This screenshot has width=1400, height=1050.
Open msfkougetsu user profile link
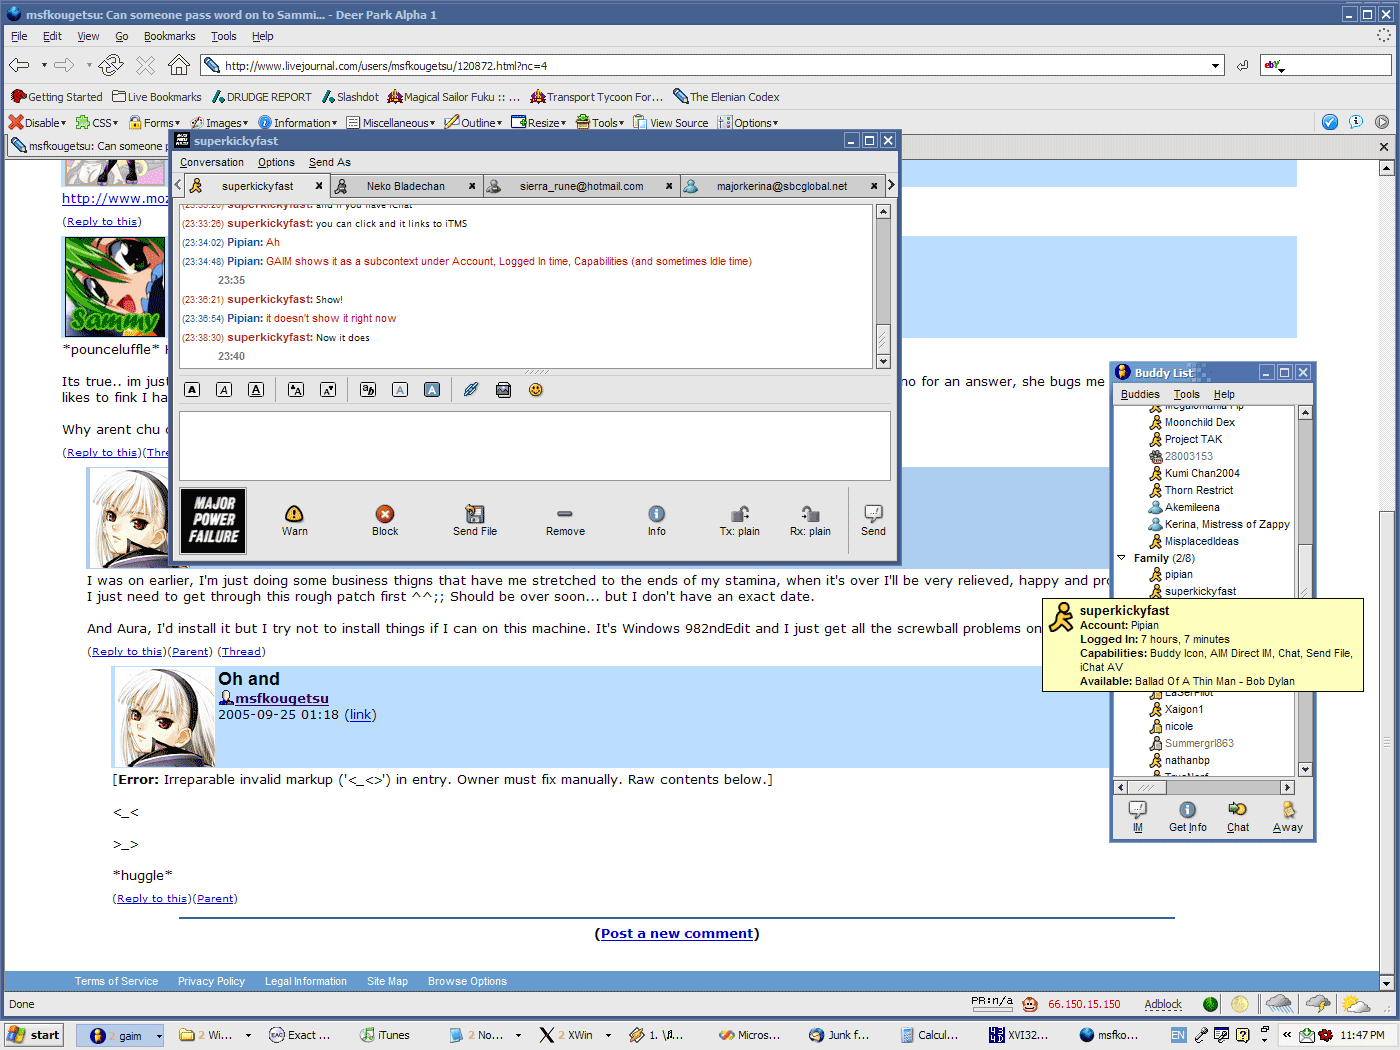282,698
